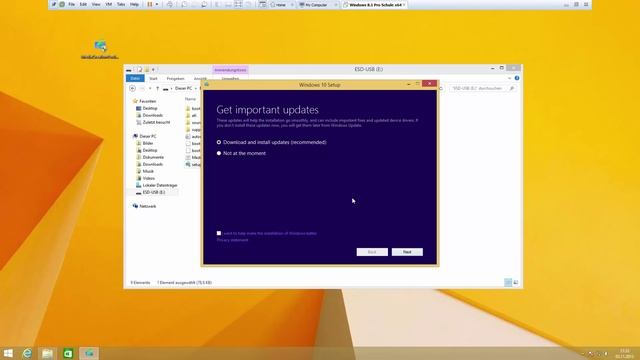
Task: Click Properties icon in Explorer quick access toolbar
Action: 140,69
